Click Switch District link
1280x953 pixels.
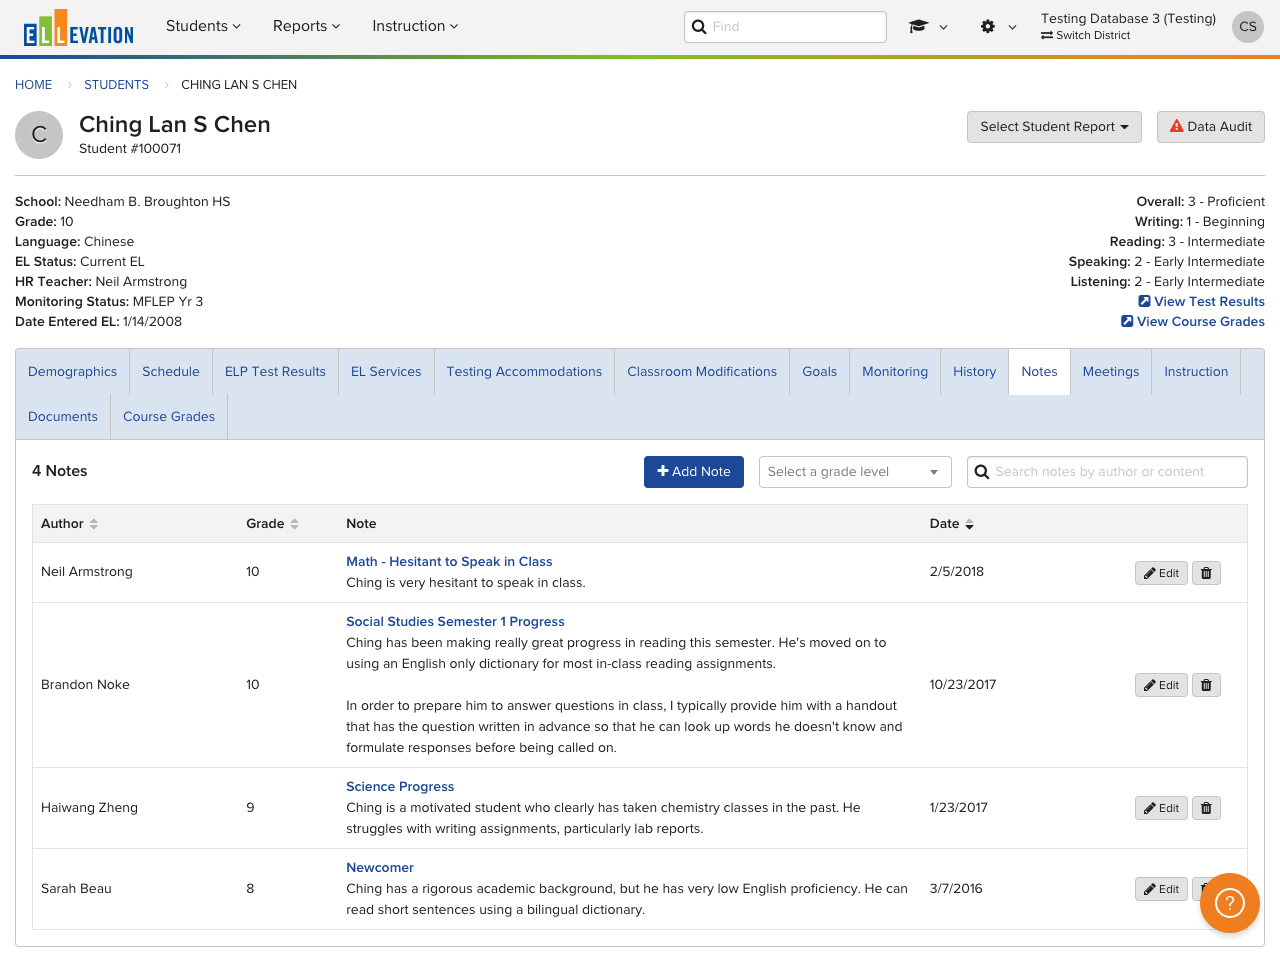click(1085, 35)
